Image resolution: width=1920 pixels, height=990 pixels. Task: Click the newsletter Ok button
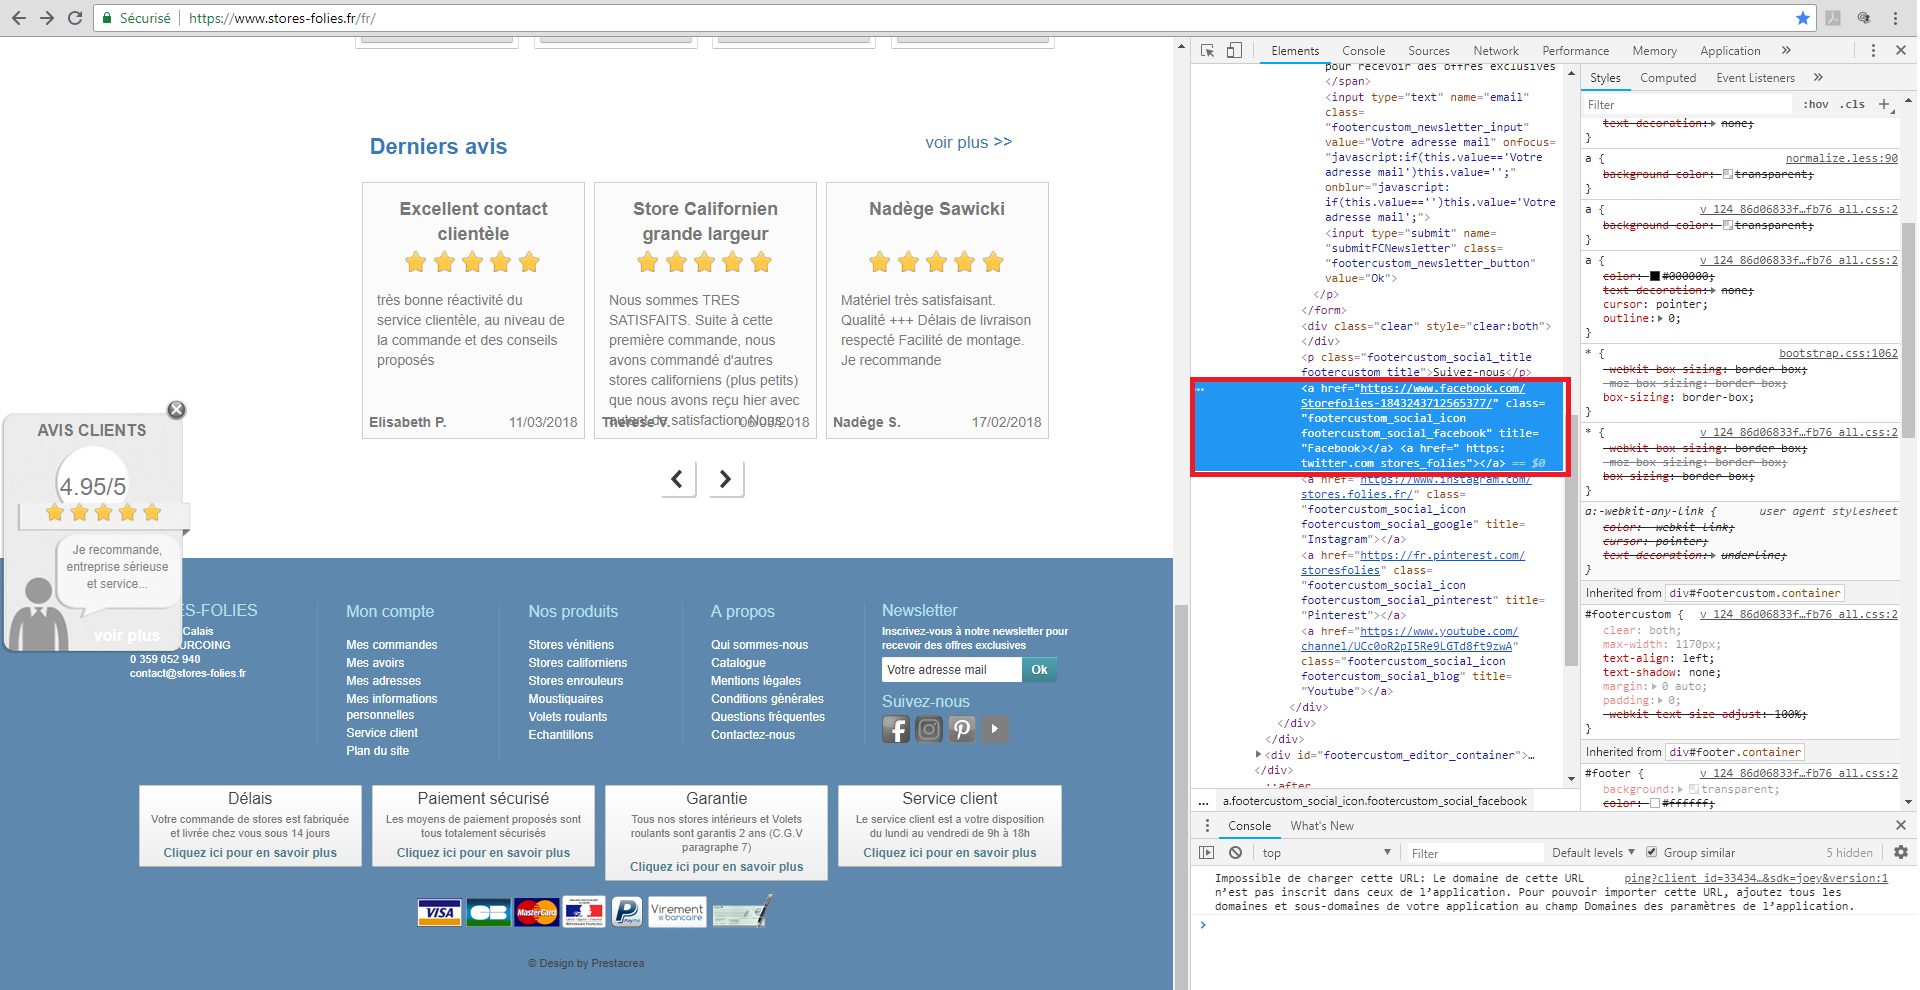point(1039,670)
